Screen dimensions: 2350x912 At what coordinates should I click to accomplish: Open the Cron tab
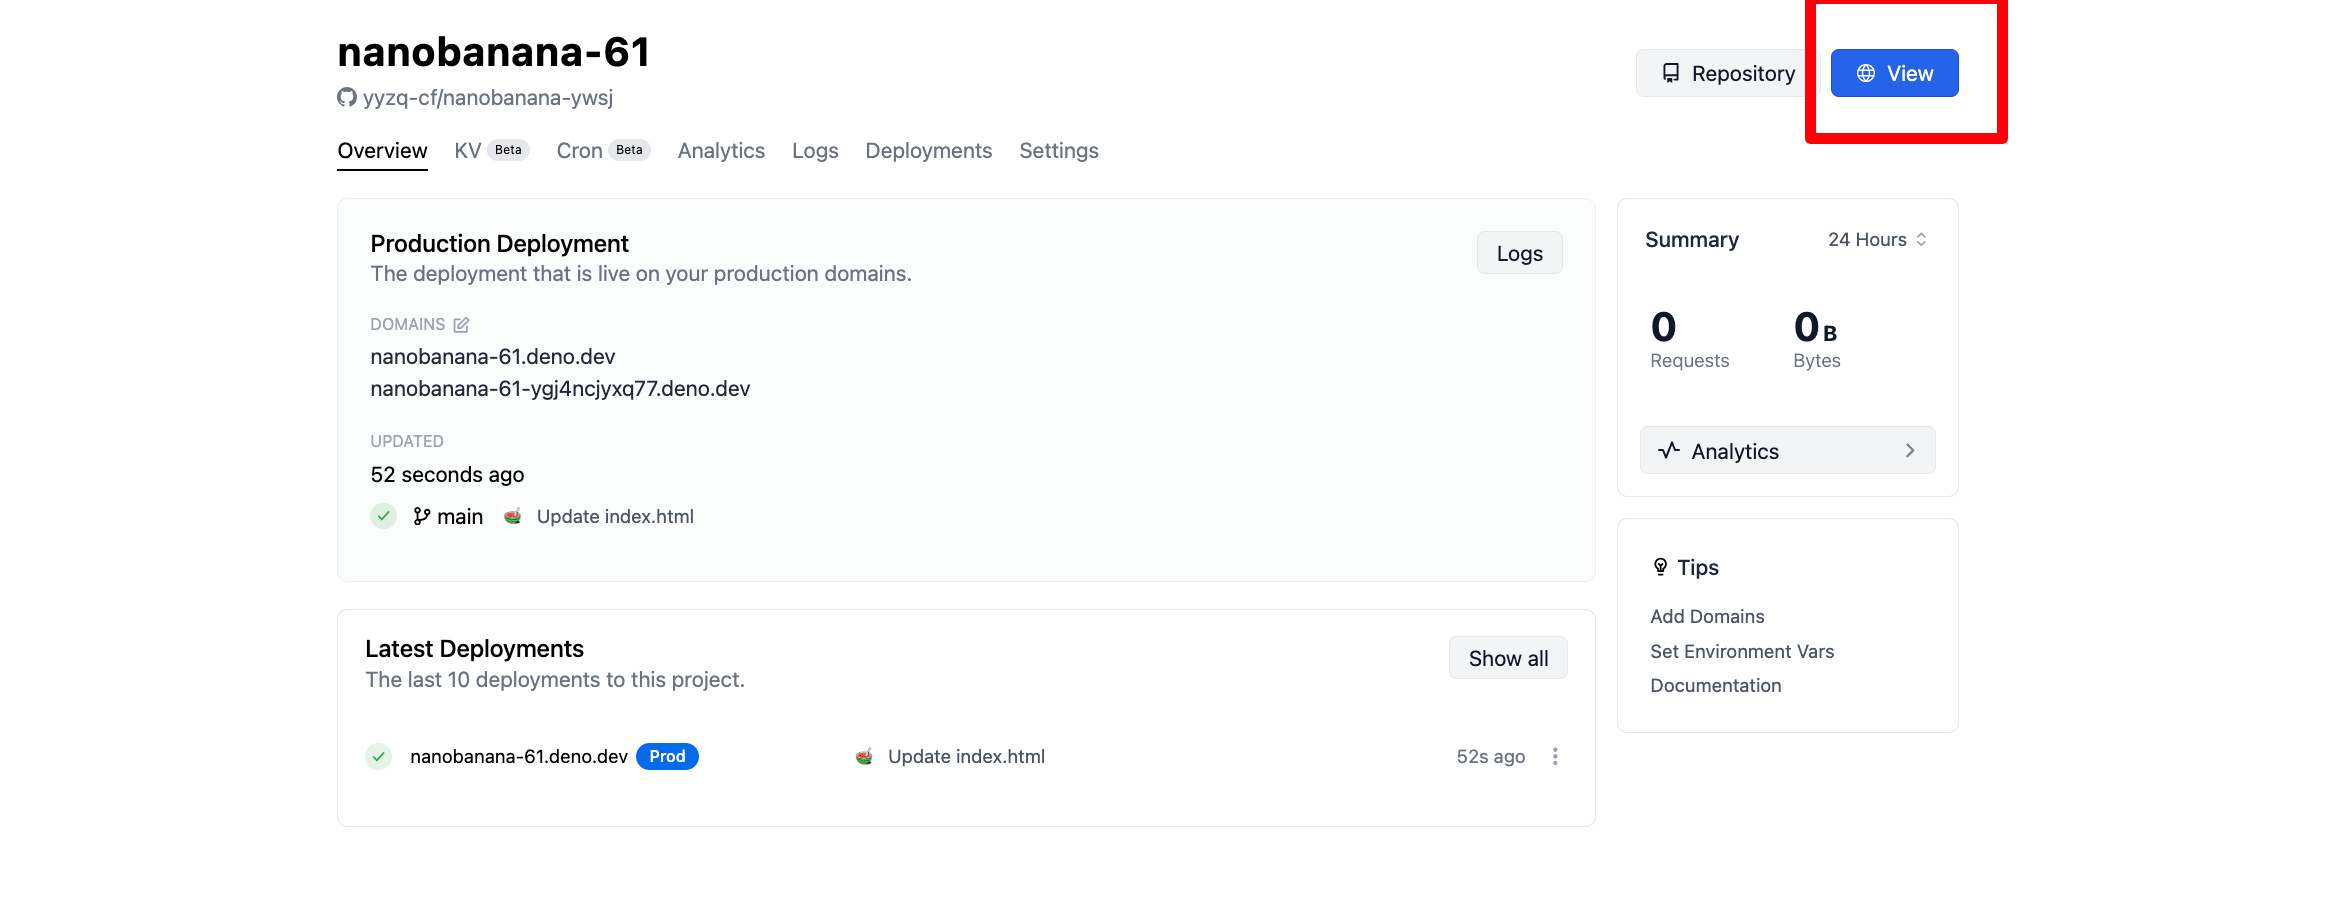[579, 151]
